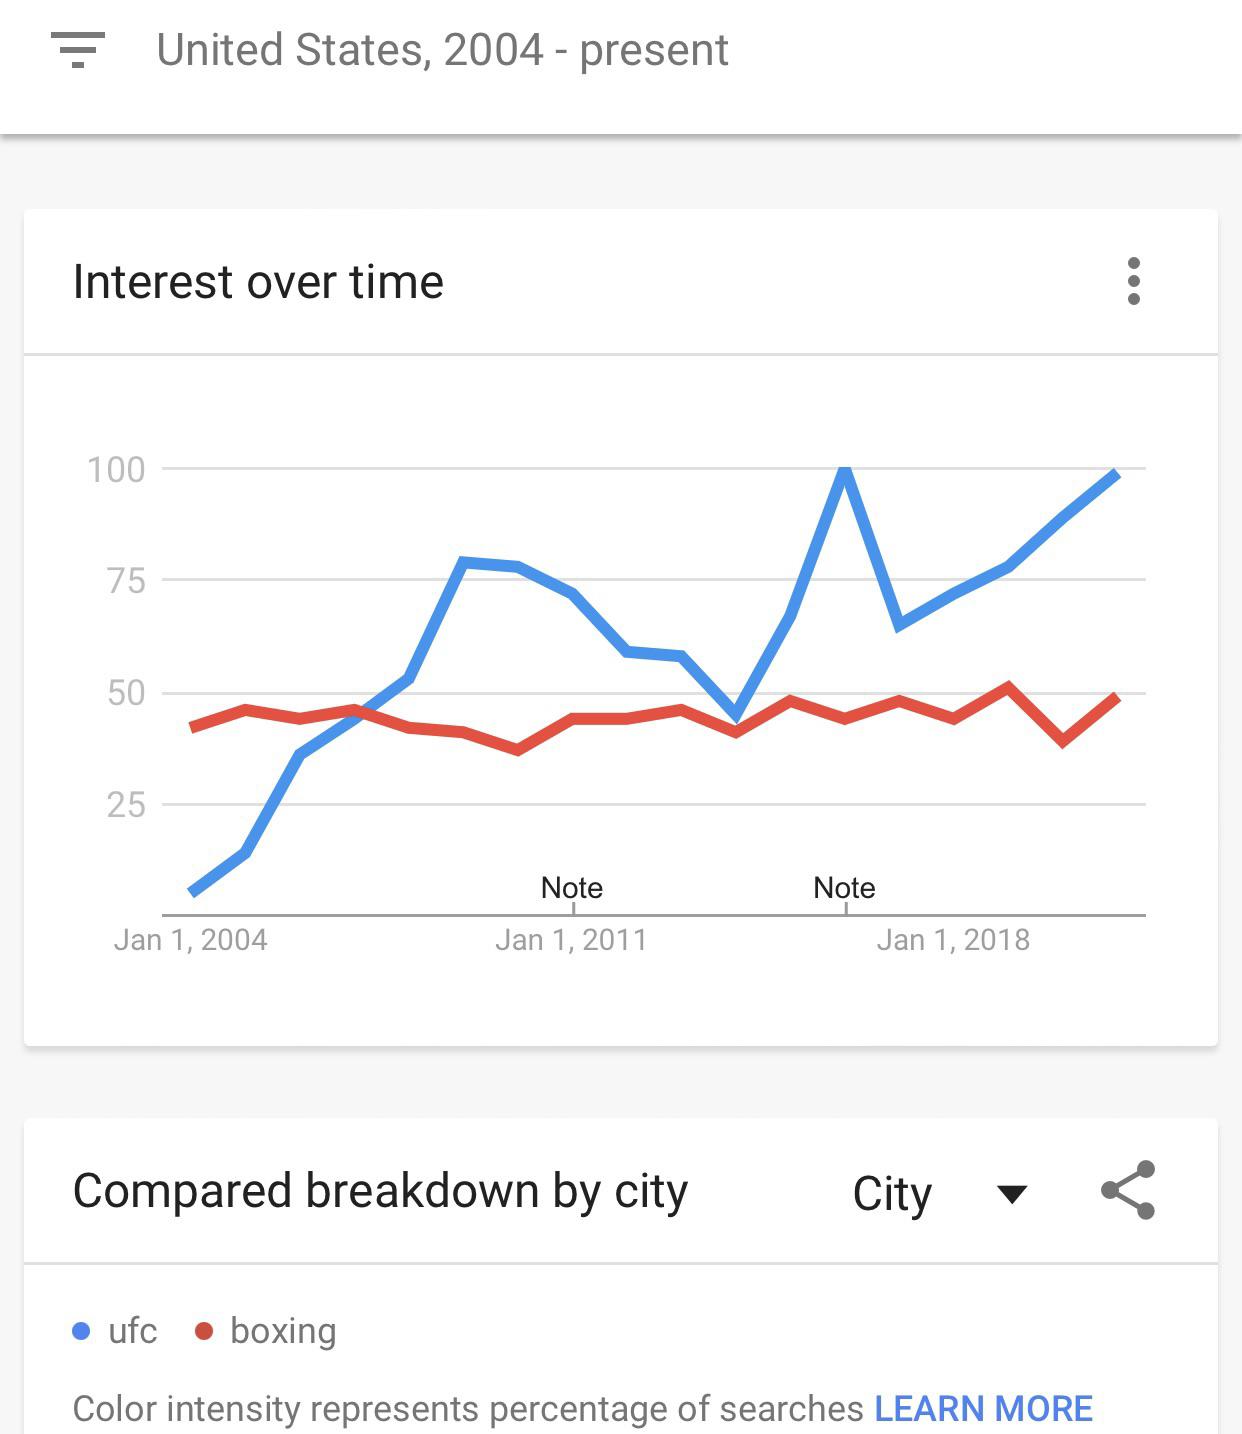Select the ufc line starting point in 2004

[192, 891]
